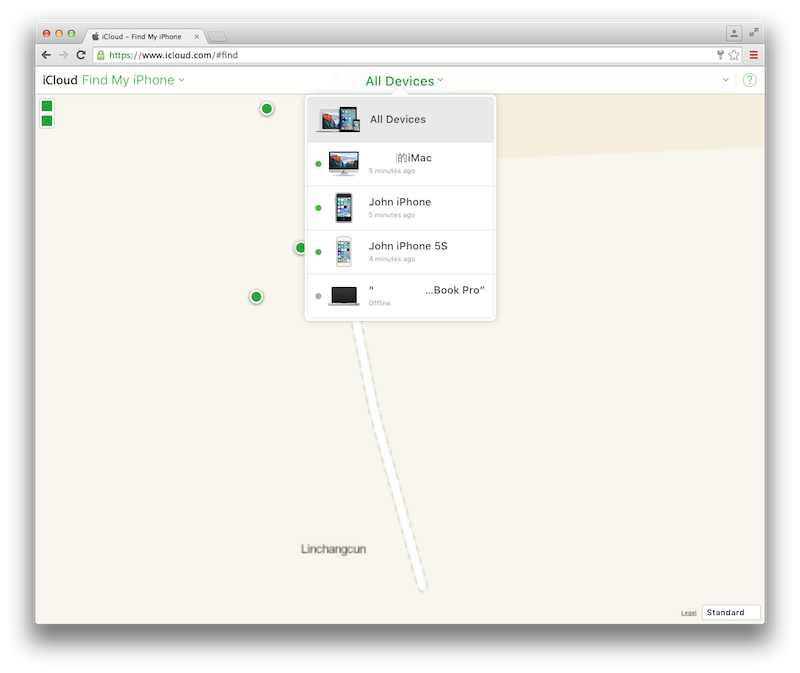Open a new browser tab
The height and width of the screenshot is (673, 800).
pyautogui.click(x=217, y=37)
